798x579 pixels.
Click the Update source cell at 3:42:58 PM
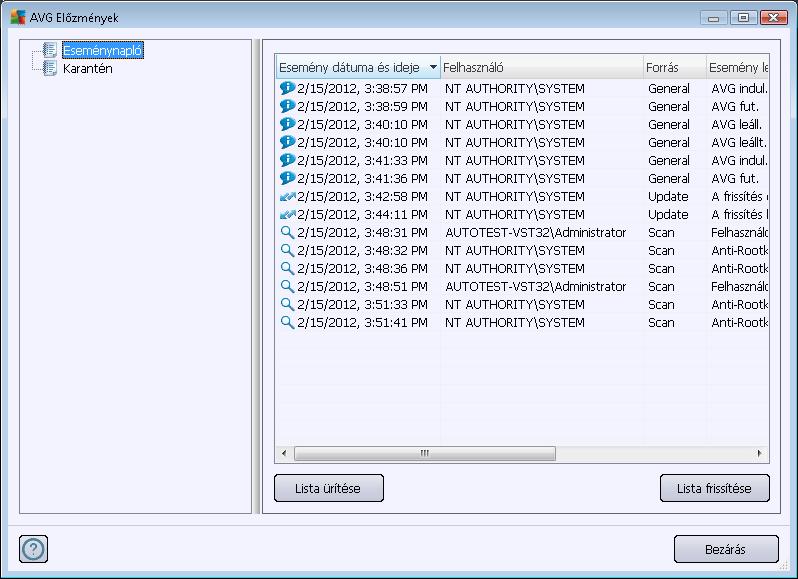(668, 196)
